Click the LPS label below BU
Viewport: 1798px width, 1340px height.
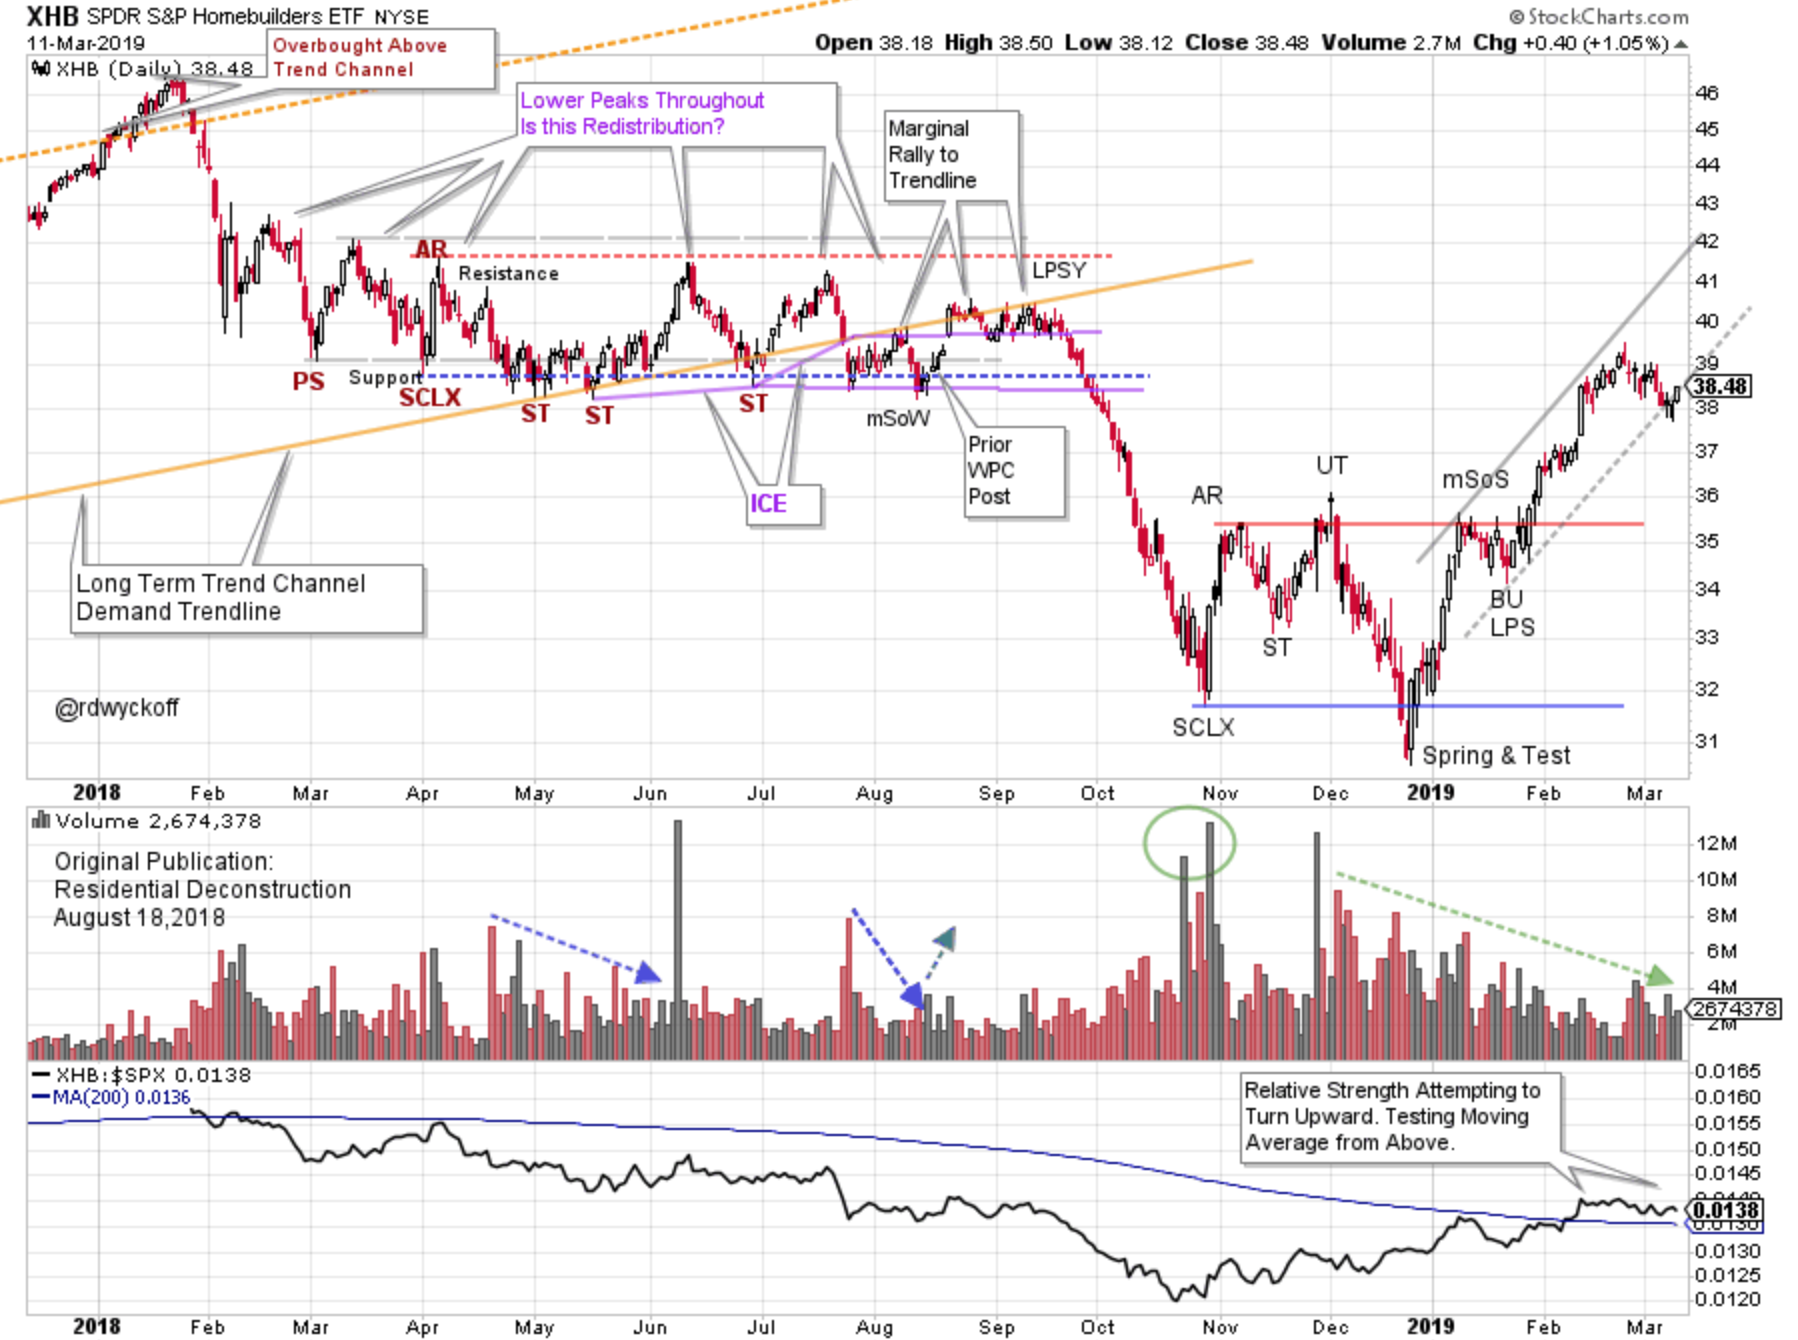coord(1512,628)
